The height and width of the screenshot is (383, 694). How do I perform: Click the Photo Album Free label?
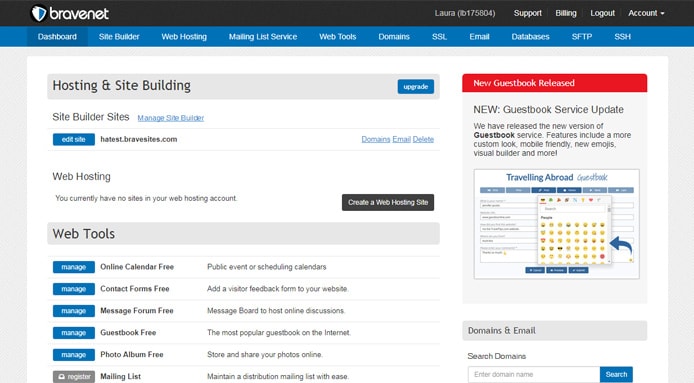click(132, 355)
